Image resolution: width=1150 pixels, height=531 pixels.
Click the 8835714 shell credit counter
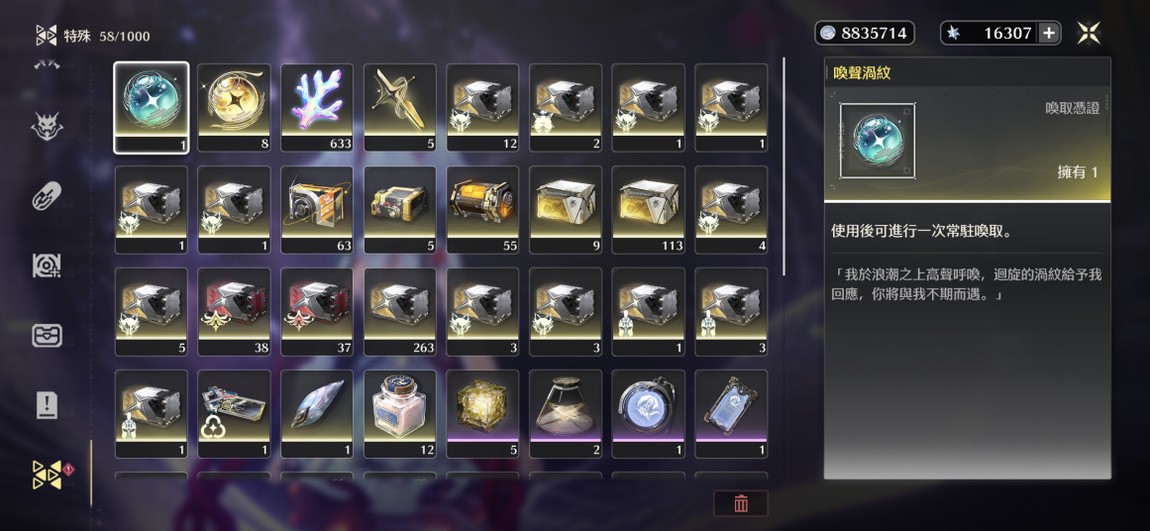pos(865,33)
